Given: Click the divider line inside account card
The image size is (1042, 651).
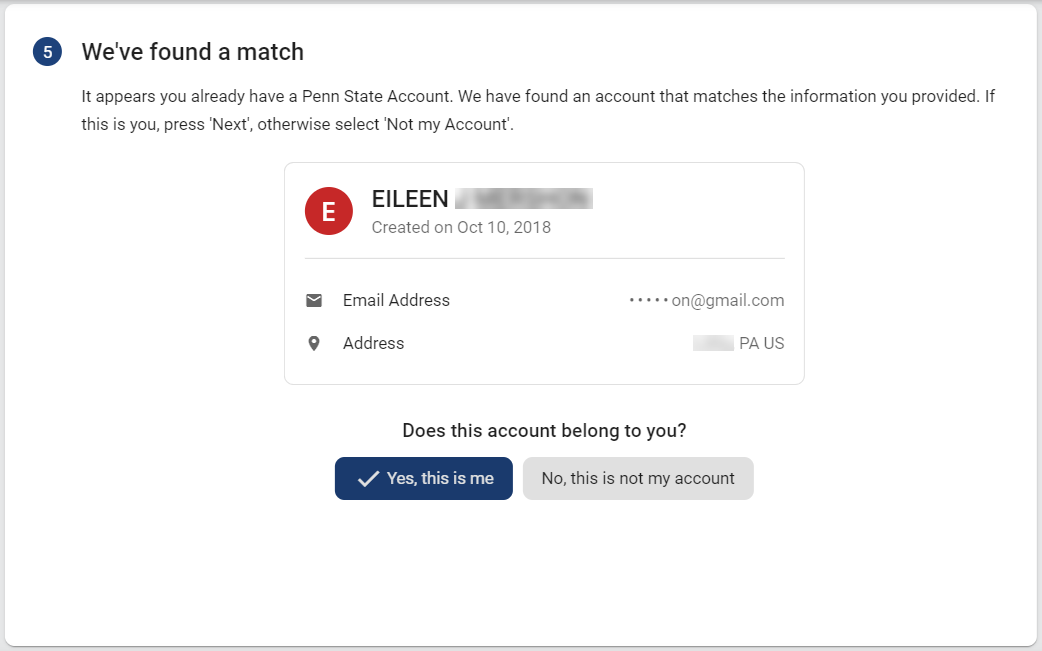Looking at the screenshot, I should (x=544, y=258).
